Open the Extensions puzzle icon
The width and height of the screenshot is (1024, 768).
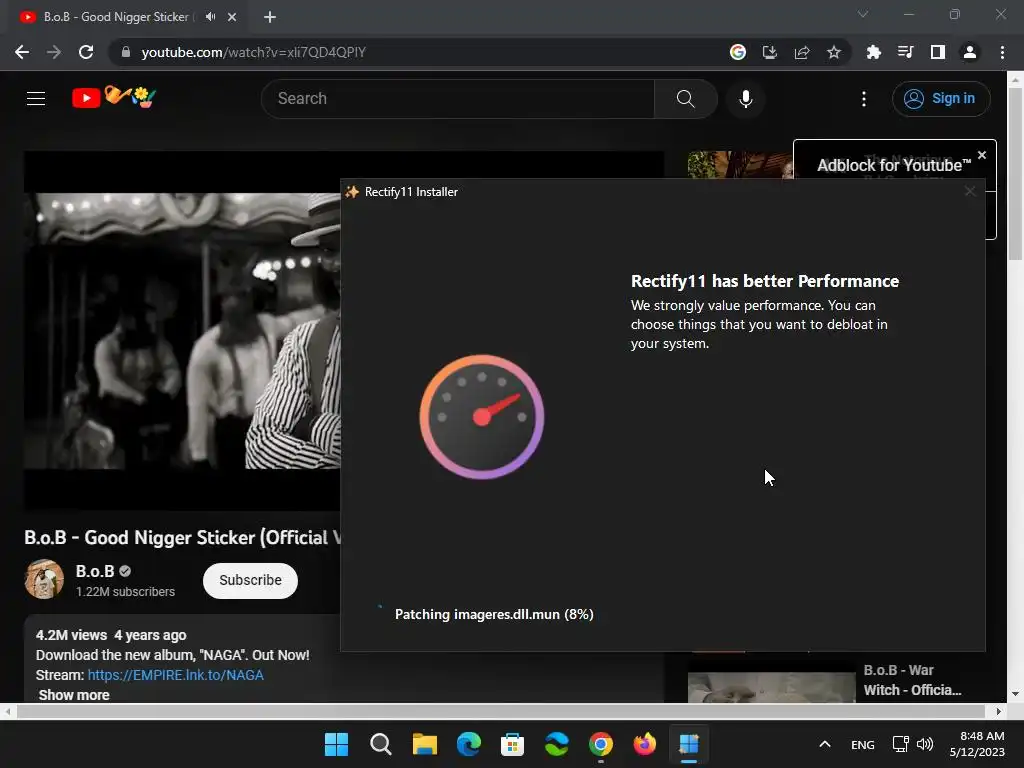(x=873, y=52)
